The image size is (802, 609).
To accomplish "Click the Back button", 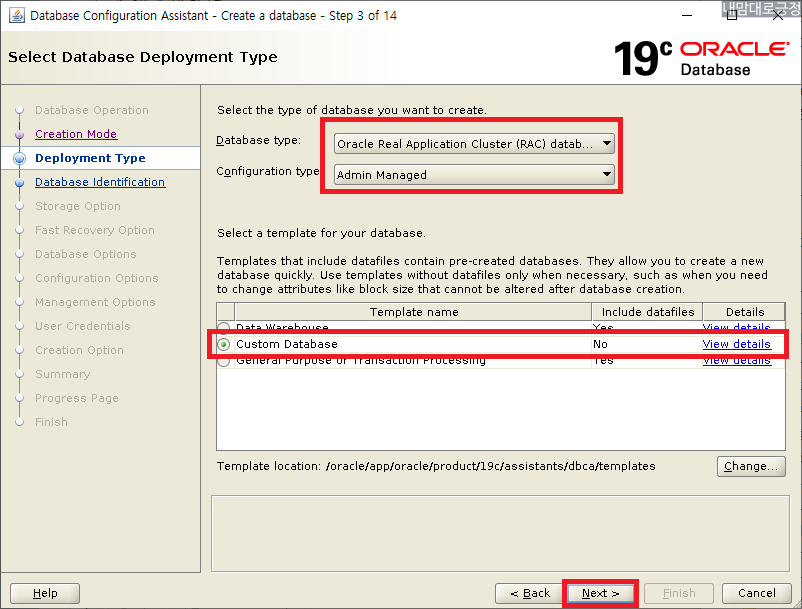I will coord(529,593).
